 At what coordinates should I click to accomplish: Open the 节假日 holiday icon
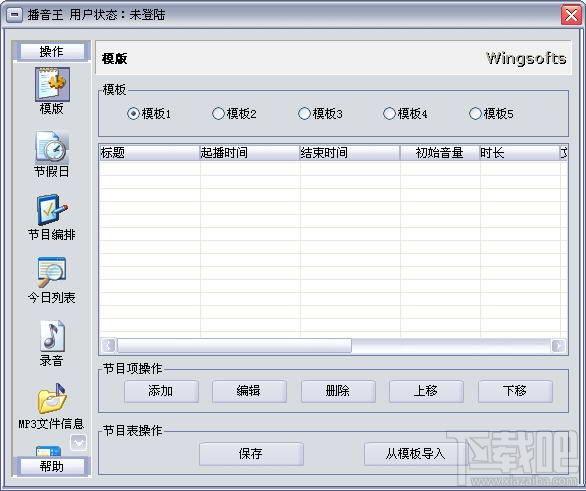pos(52,146)
